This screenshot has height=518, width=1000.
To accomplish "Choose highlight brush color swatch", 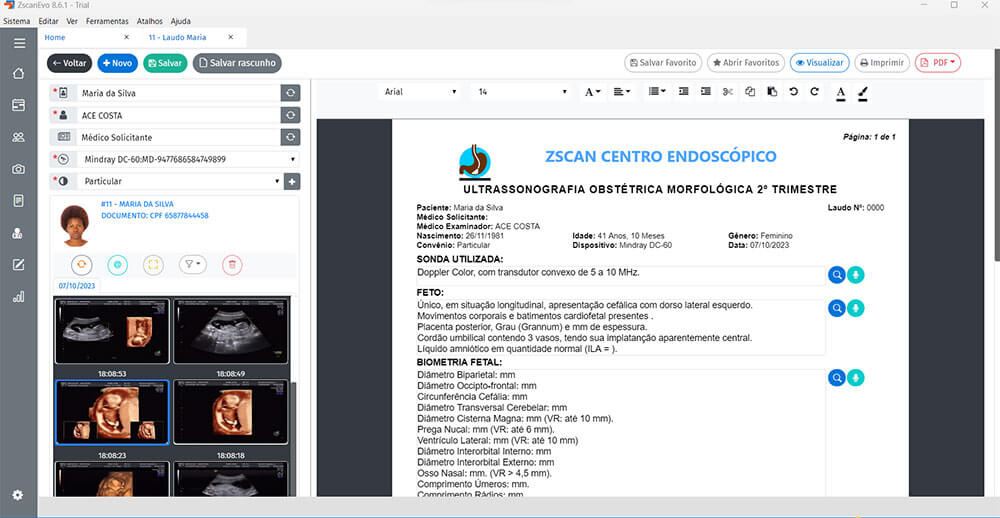I will 862,93.
